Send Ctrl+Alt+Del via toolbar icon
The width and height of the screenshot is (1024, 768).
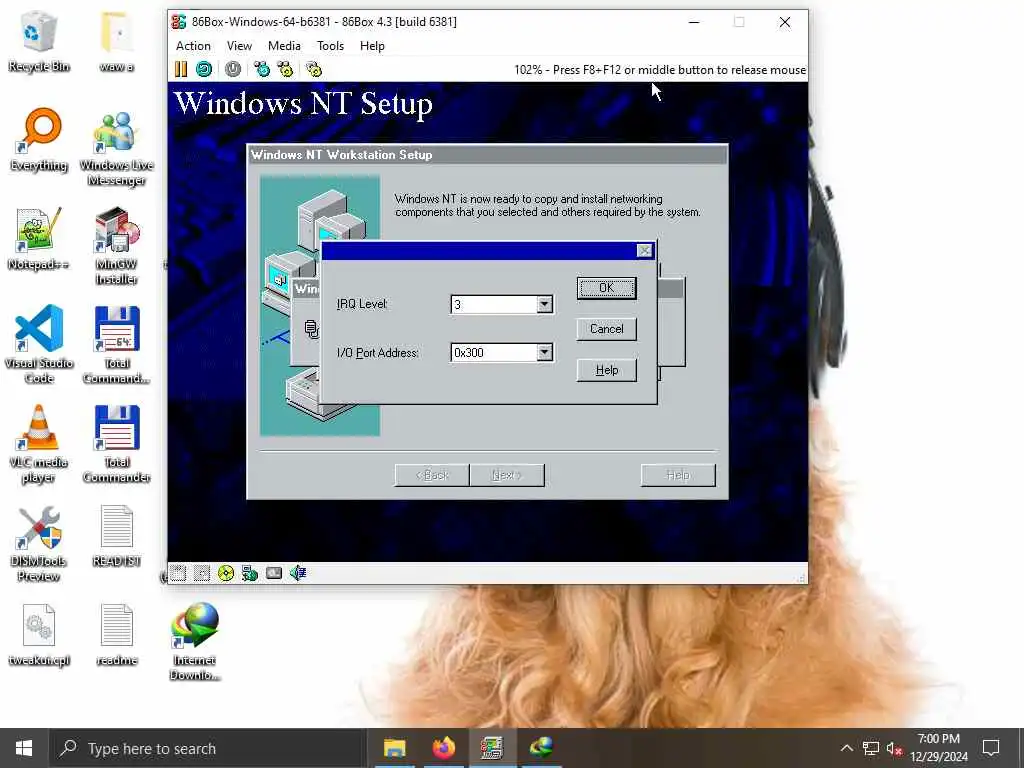tap(262, 69)
